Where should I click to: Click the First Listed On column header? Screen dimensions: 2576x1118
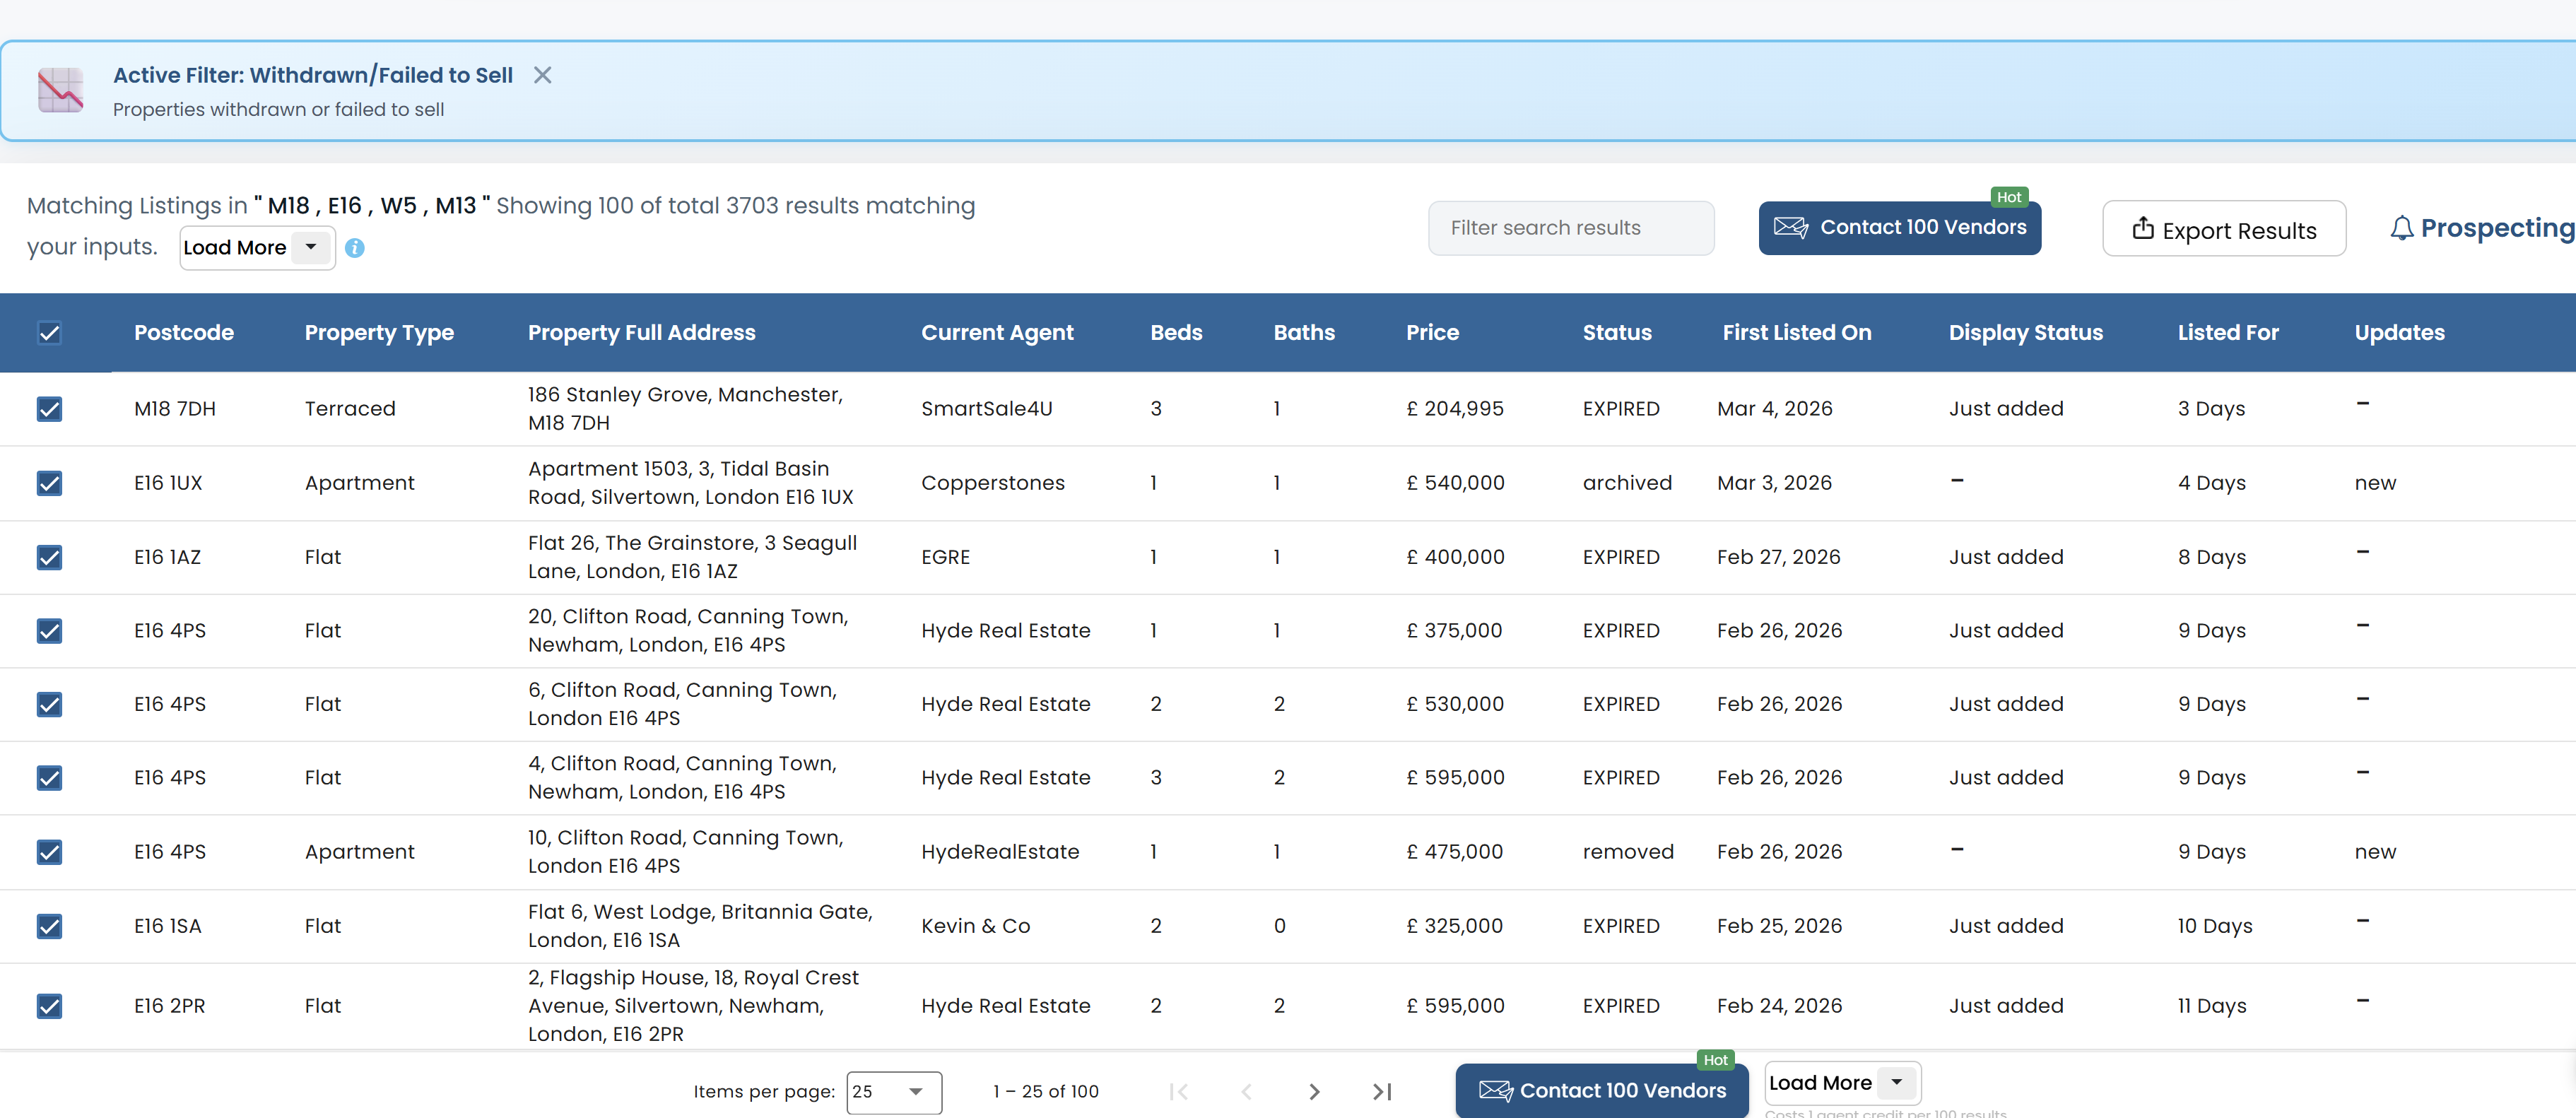1796,333
